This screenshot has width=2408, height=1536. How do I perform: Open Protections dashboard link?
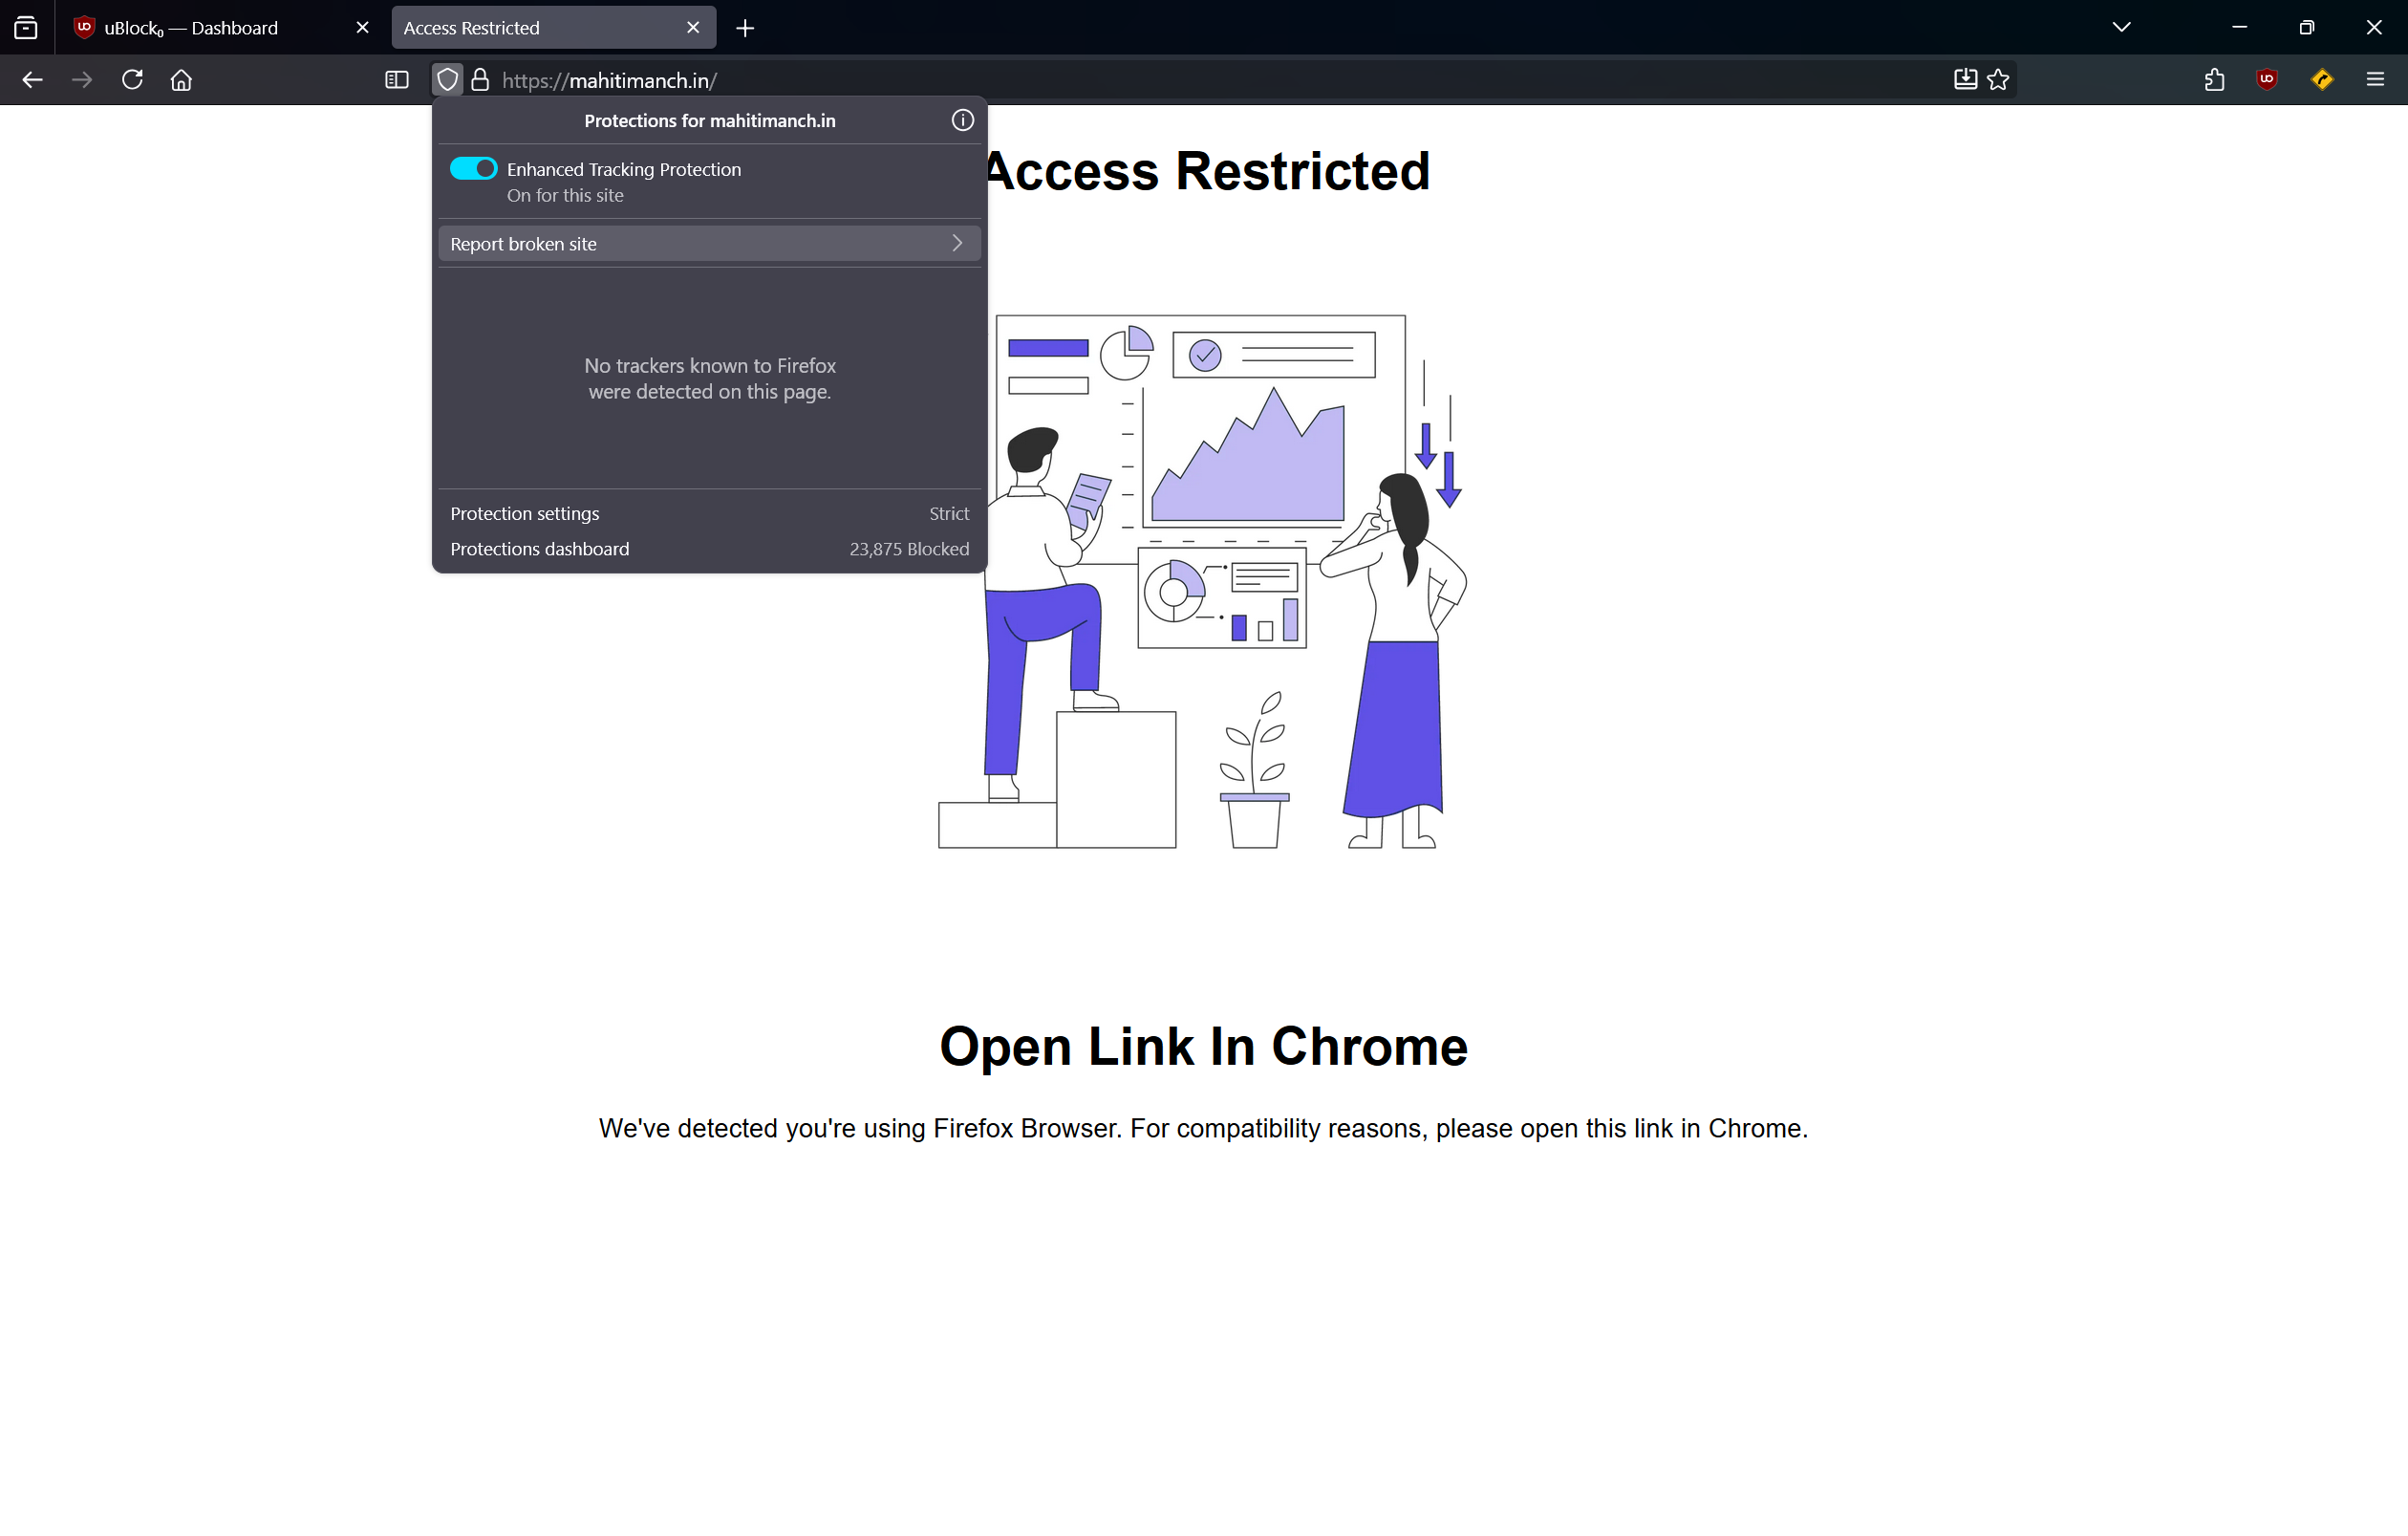[x=540, y=549]
